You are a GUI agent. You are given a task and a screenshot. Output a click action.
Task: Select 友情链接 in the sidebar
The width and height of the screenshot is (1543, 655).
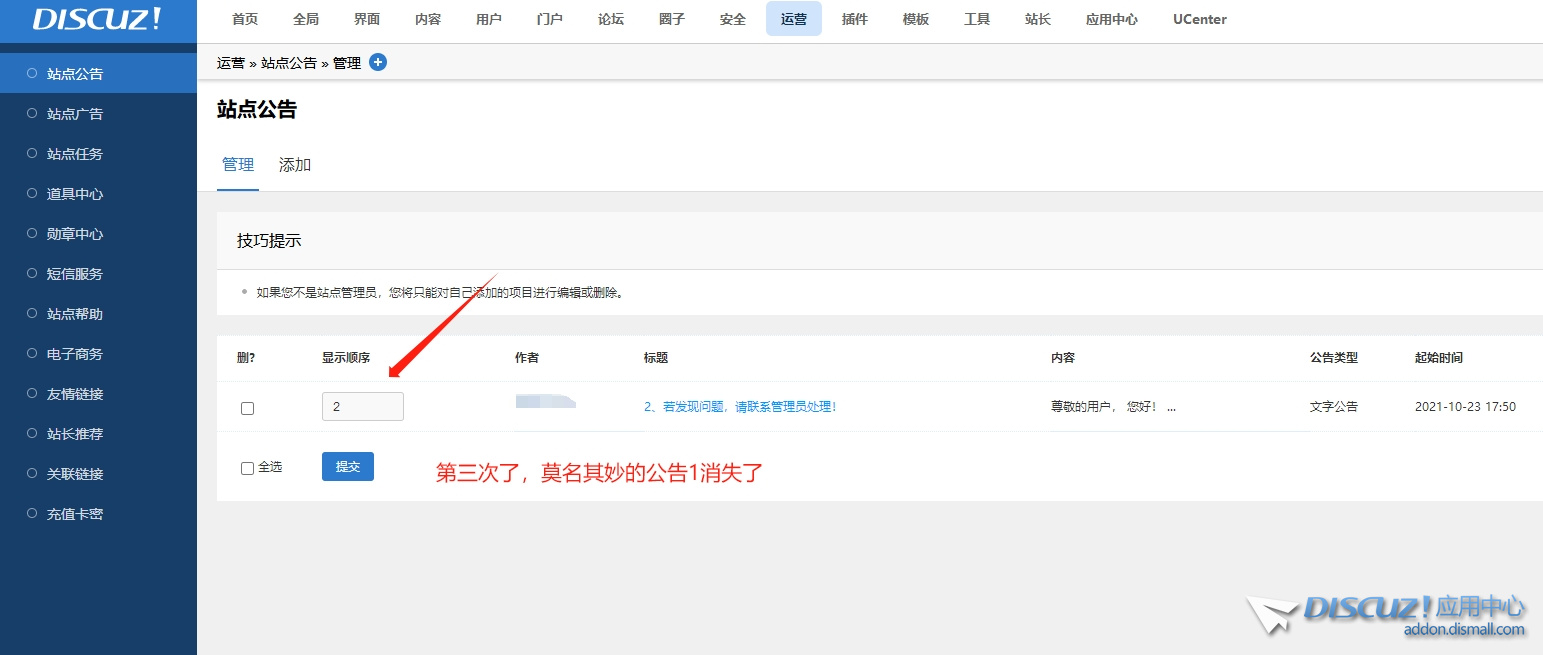pyautogui.click(x=75, y=394)
